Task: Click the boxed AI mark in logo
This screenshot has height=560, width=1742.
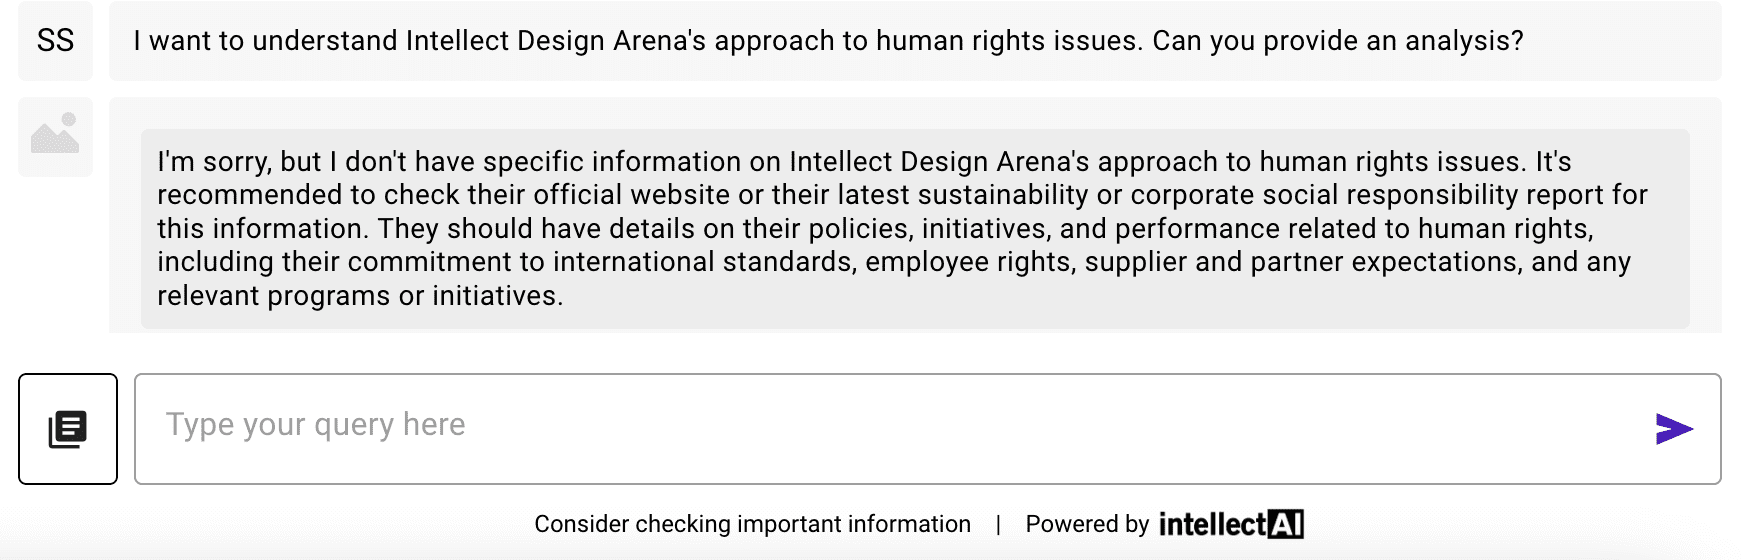Action: pos(1285,524)
